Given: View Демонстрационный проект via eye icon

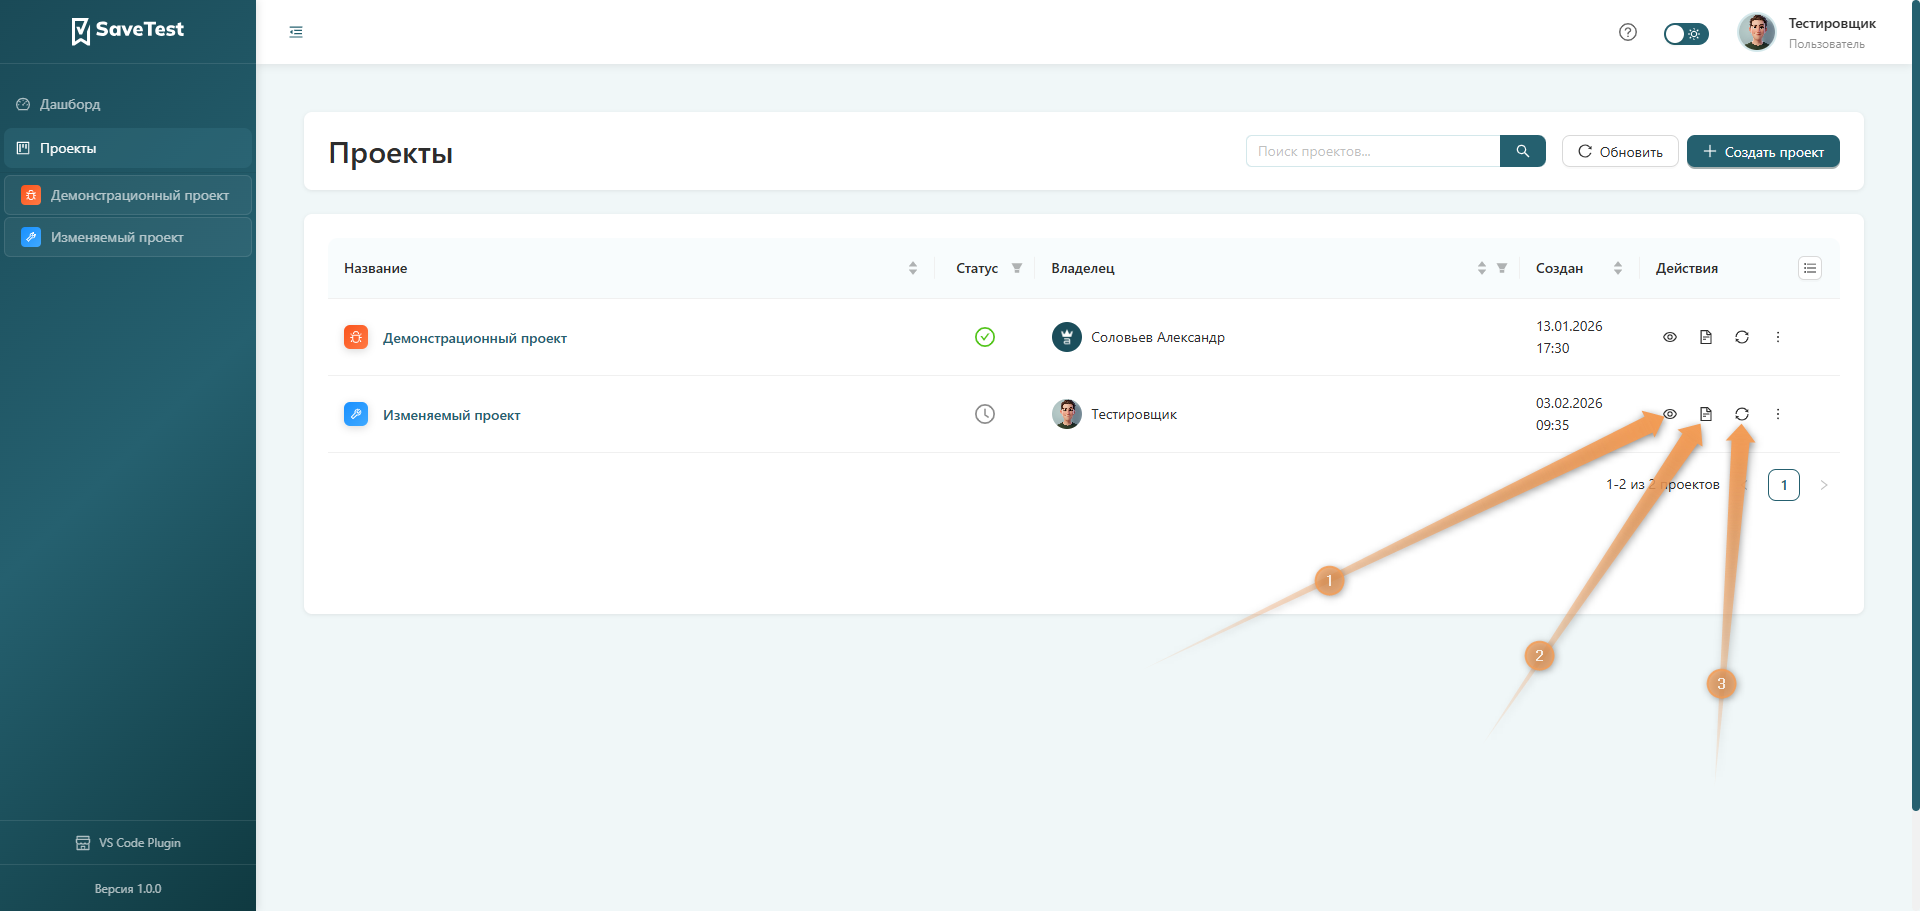Looking at the screenshot, I should tap(1670, 337).
